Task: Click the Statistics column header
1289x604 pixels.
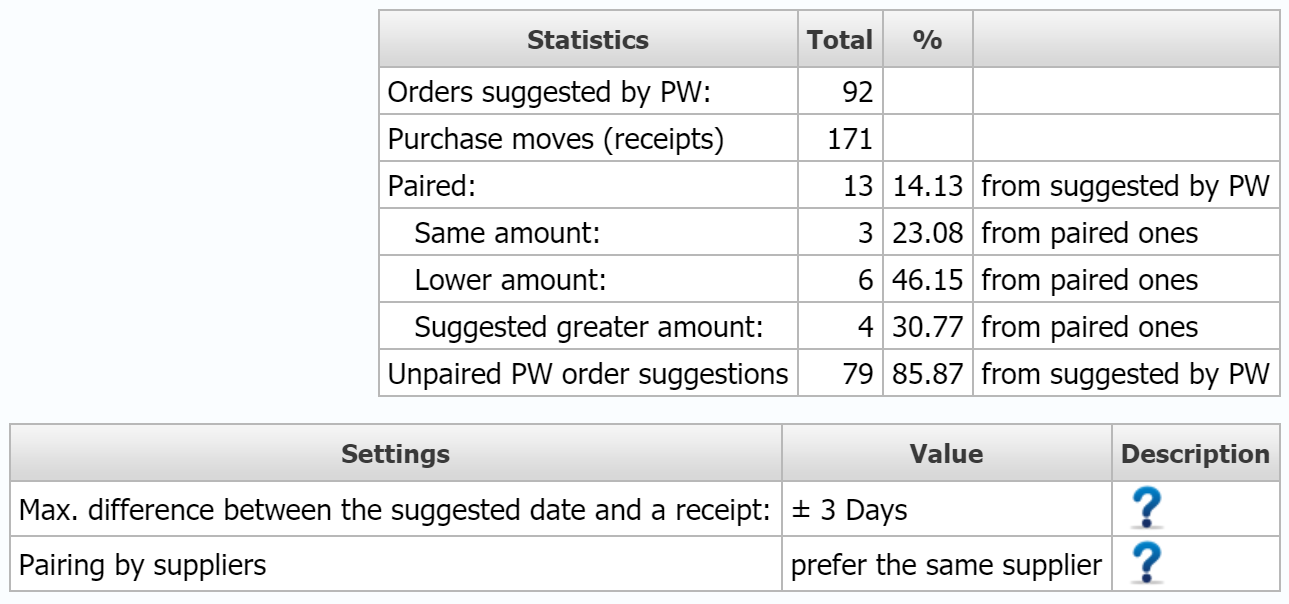Action: (x=587, y=40)
